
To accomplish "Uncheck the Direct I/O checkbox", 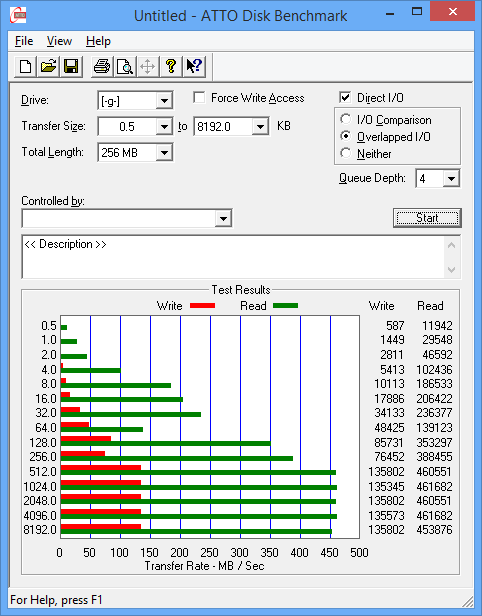I will tap(345, 97).
